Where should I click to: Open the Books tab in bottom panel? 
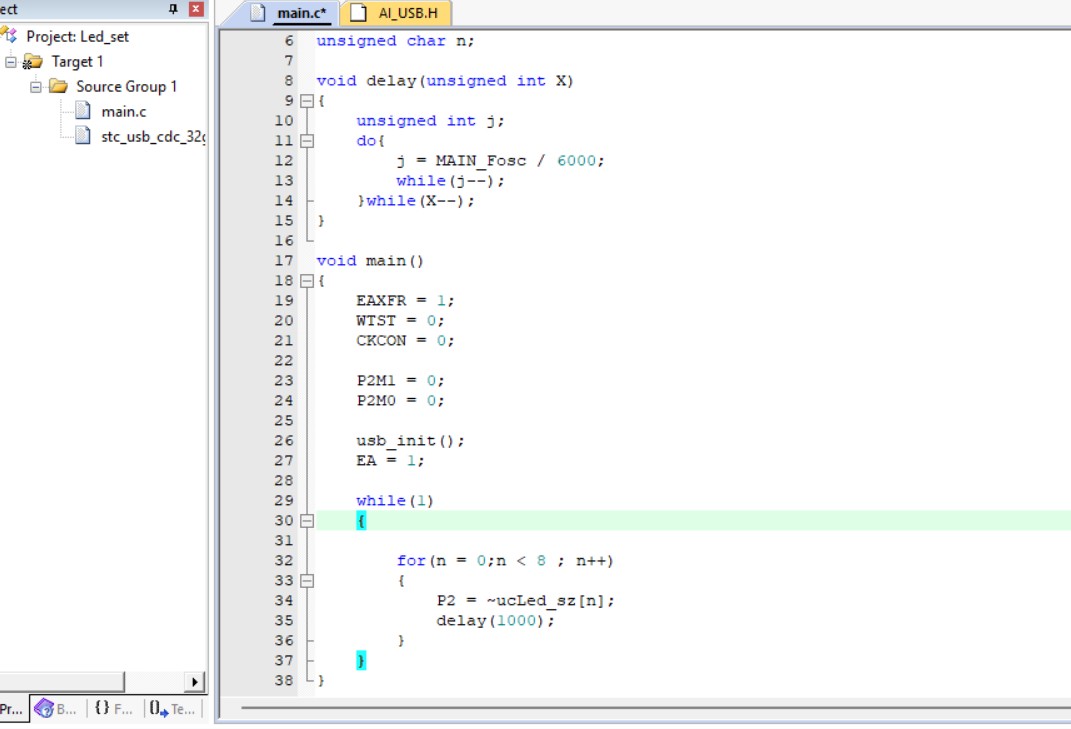click(56, 708)
